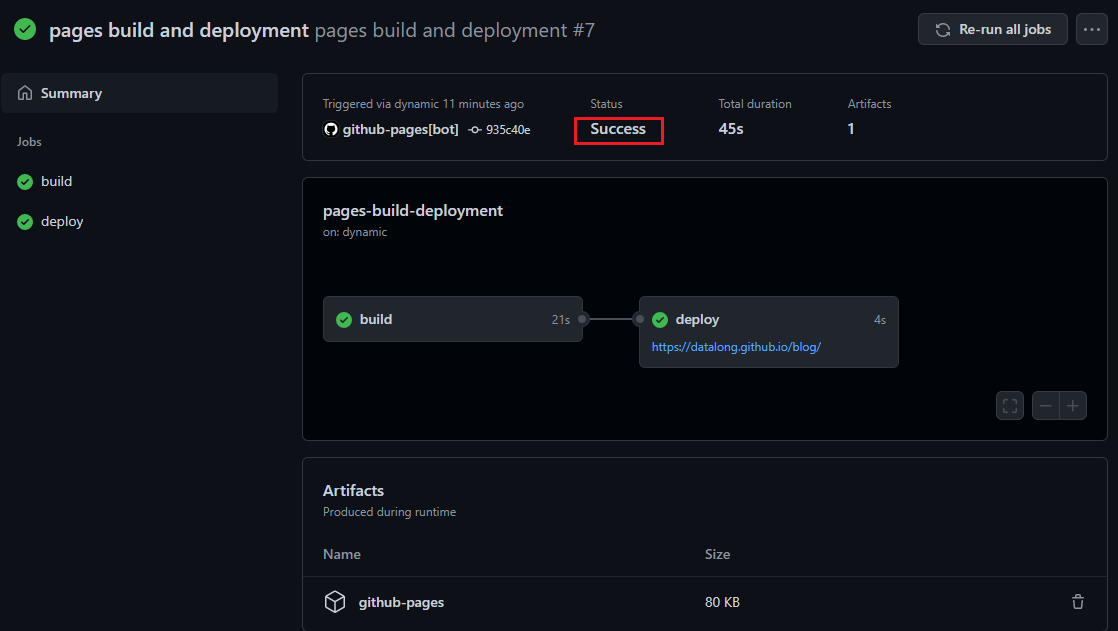The height and width of the screenshot is (631, 1118).
Task: Click the green success check beside the page title
Action: point(25,29)
